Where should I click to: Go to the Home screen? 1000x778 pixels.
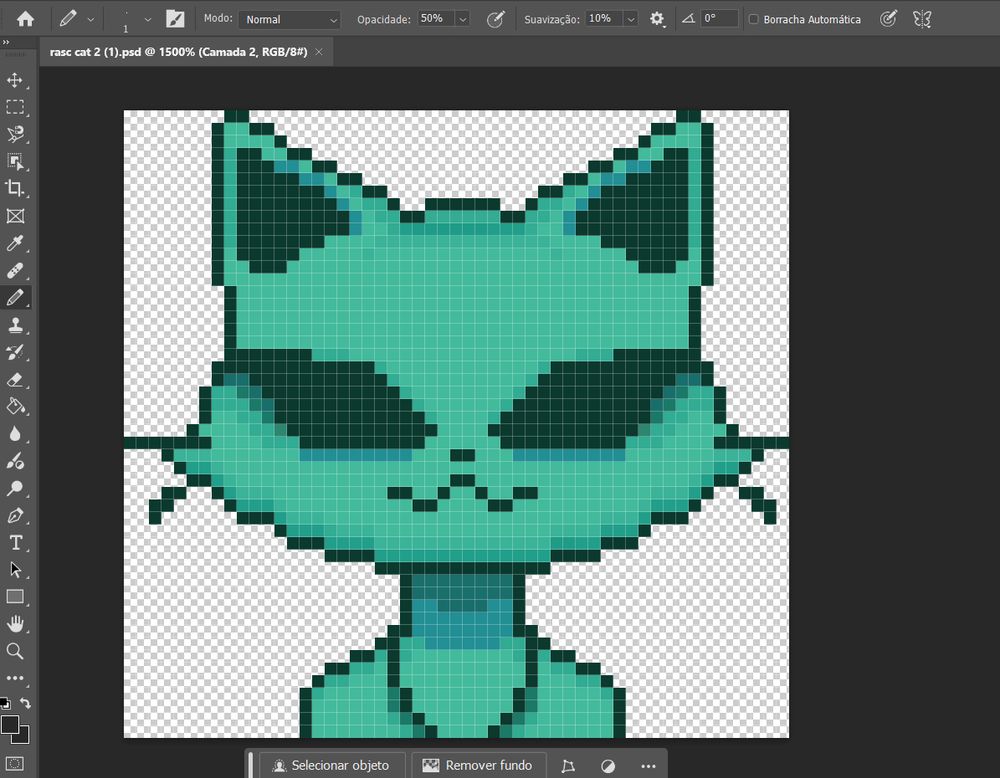[x=25, y=19]
